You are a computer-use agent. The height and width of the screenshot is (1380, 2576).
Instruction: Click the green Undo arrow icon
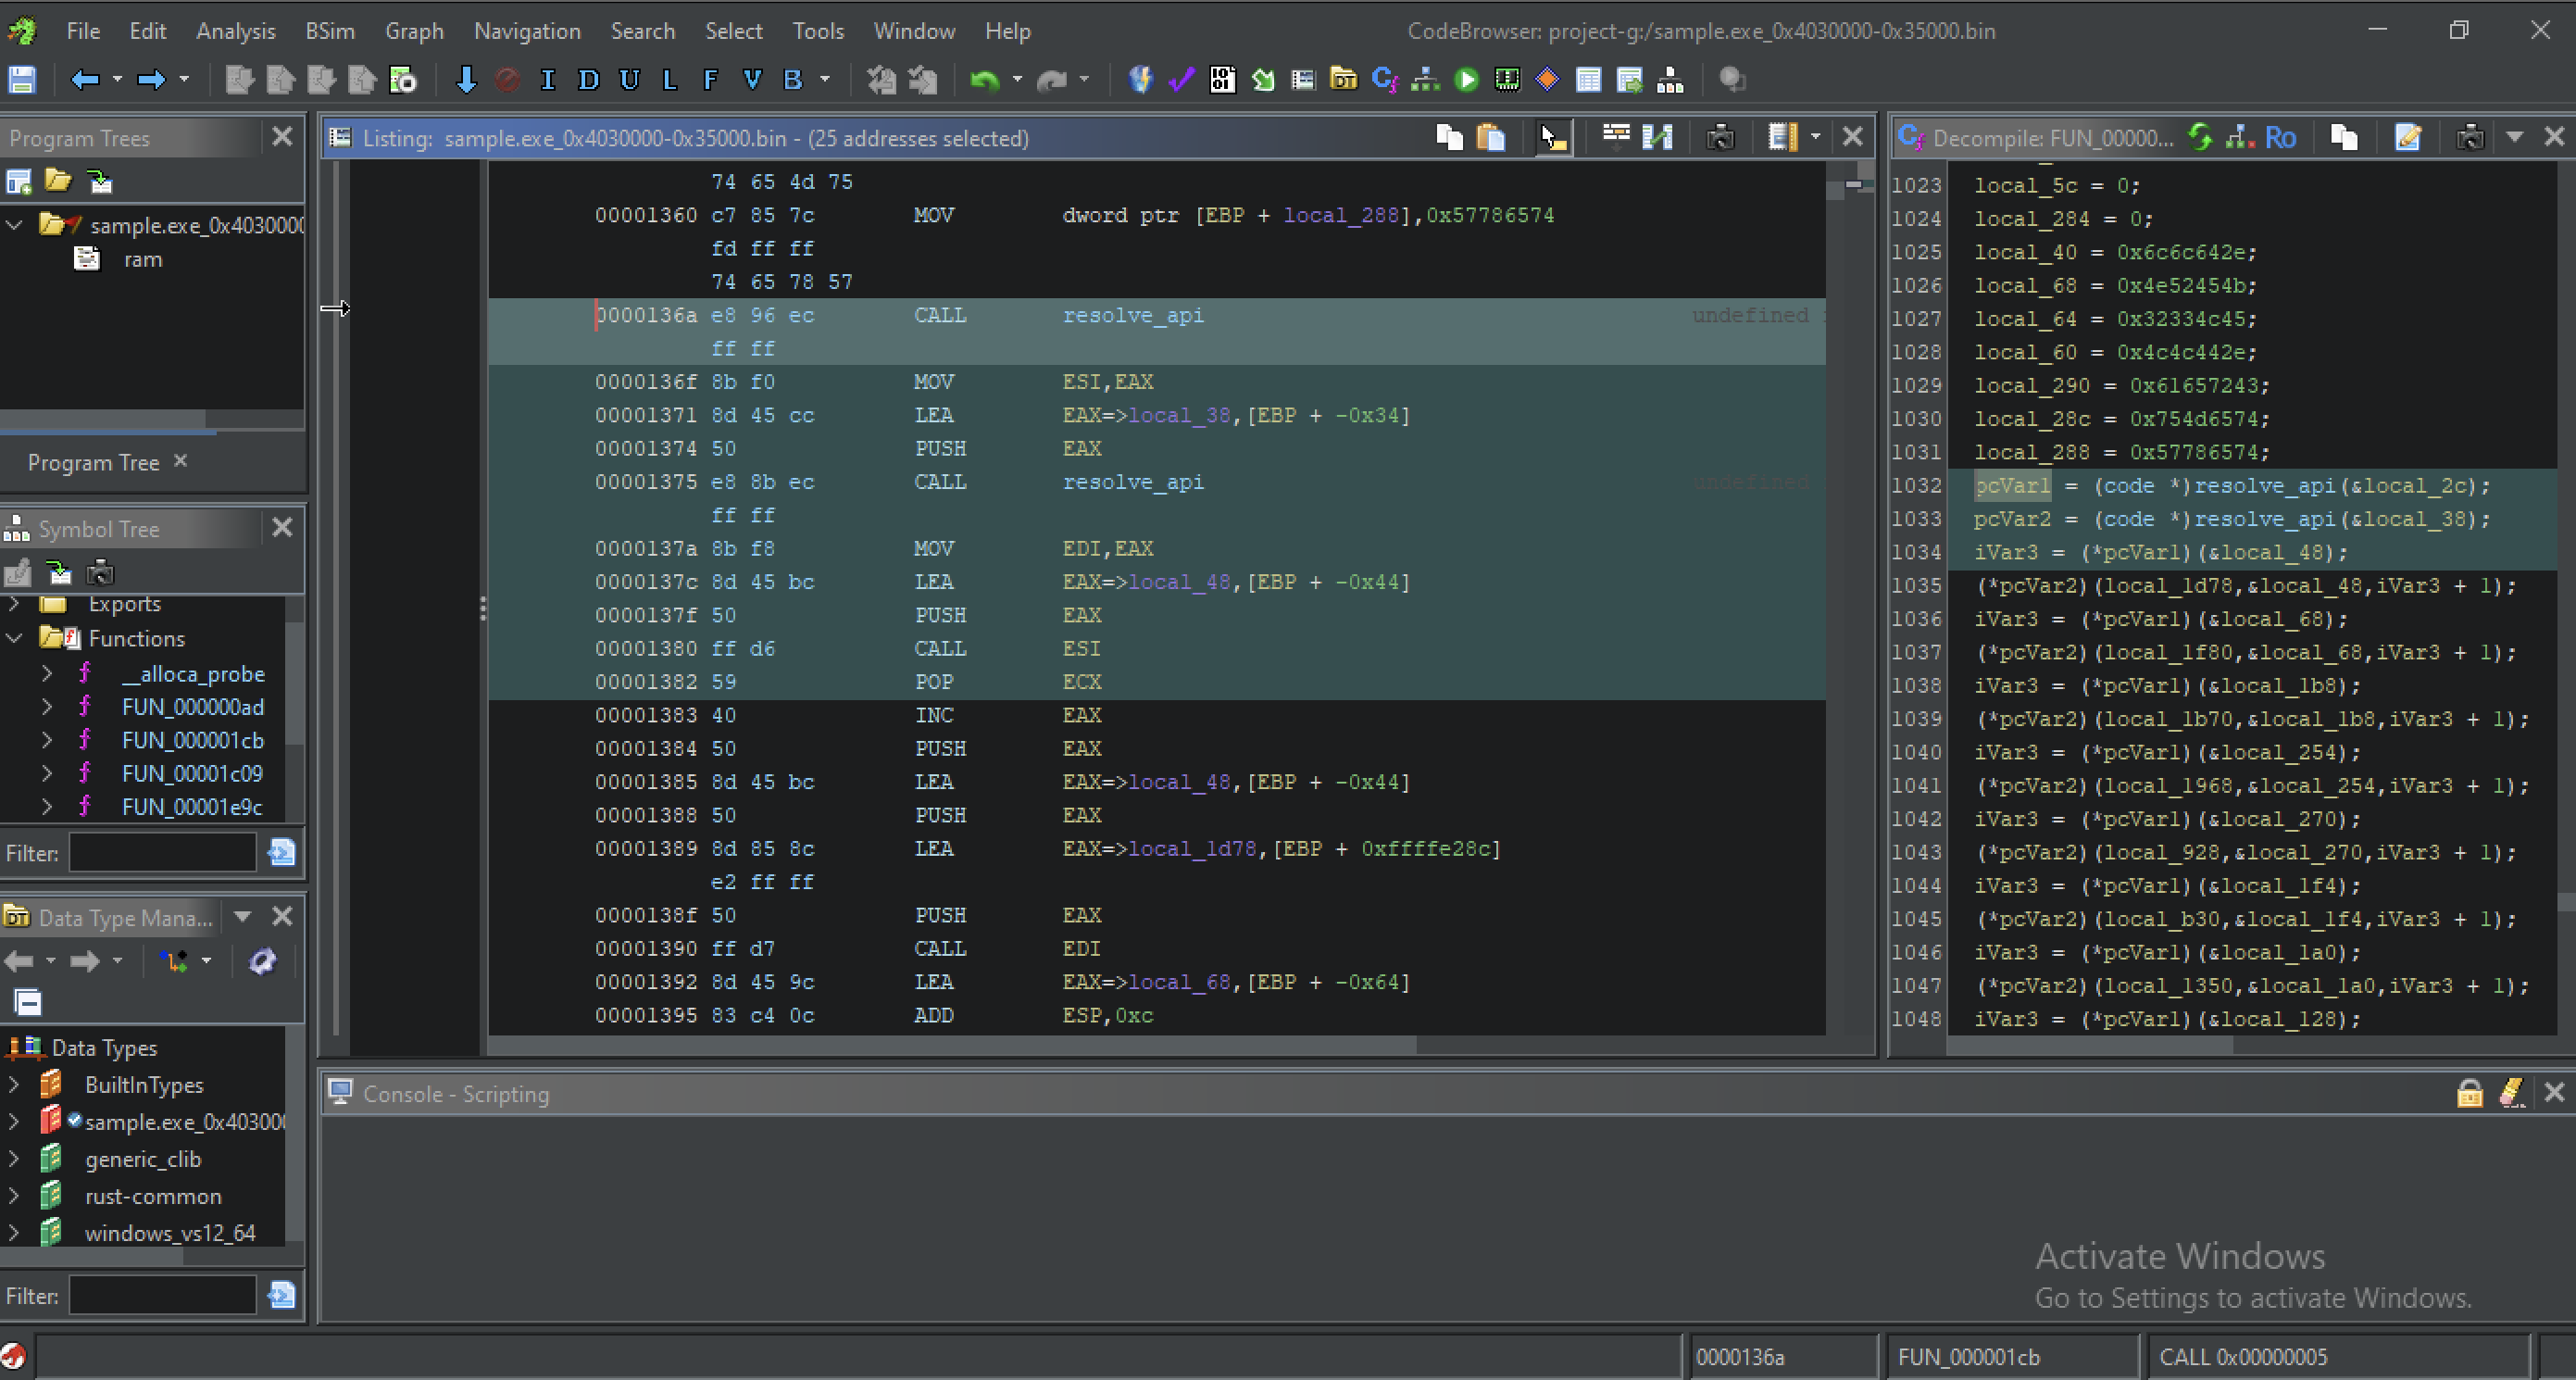click(985, 80)
